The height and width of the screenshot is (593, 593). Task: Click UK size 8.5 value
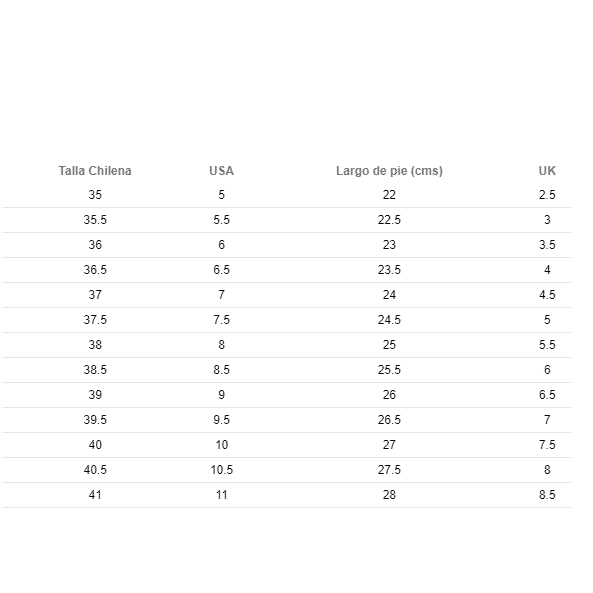547,495
